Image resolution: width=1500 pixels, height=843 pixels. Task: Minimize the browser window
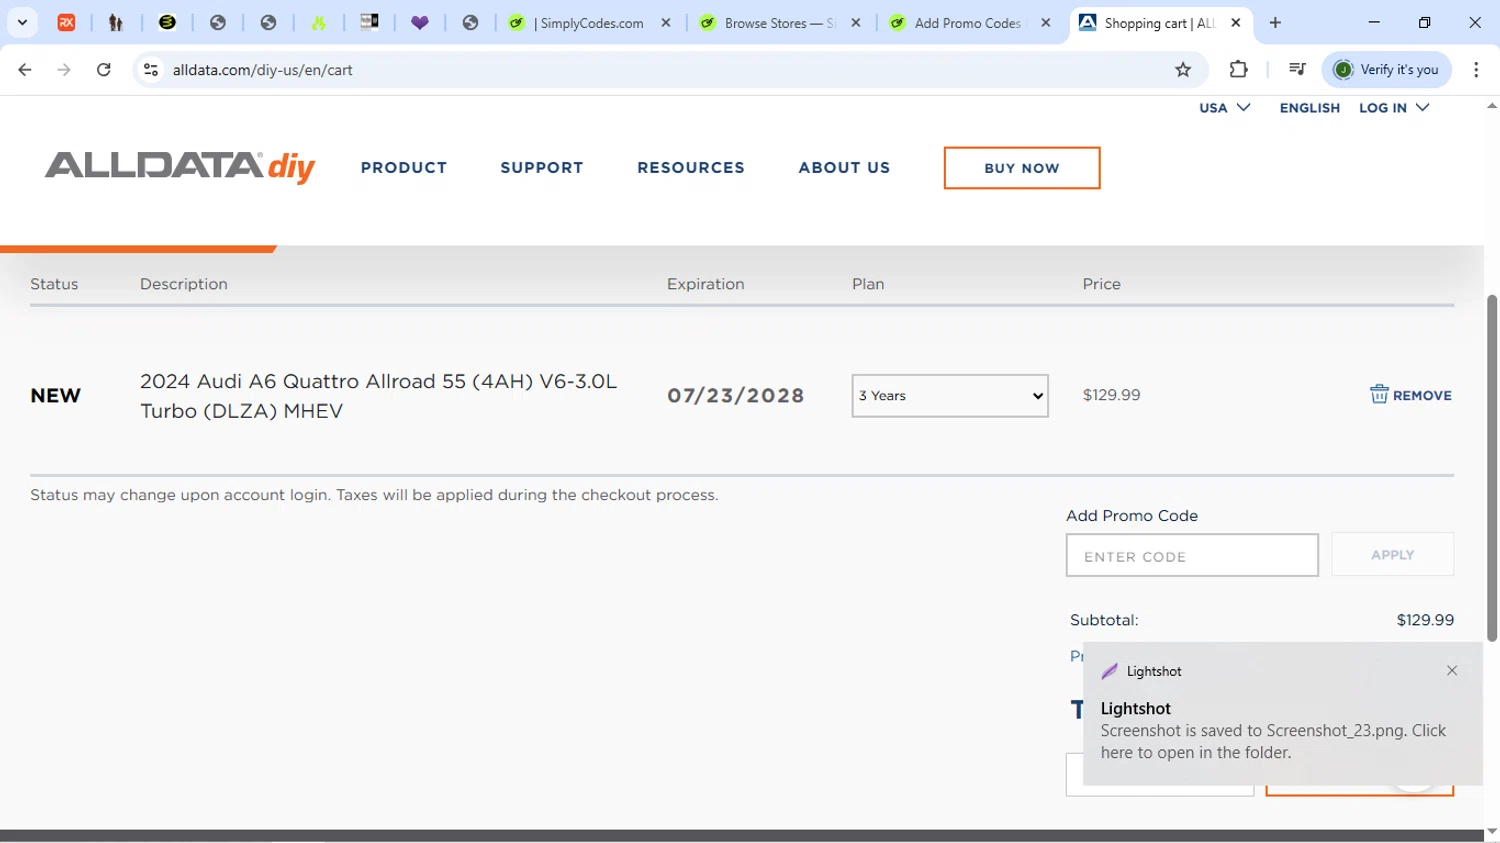coord(1374,22)
